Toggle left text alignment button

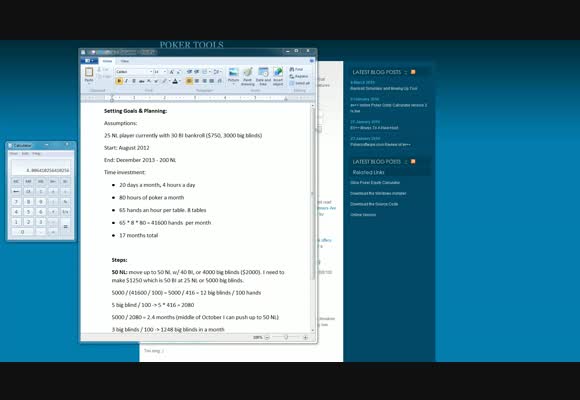(x=189, y=81)
